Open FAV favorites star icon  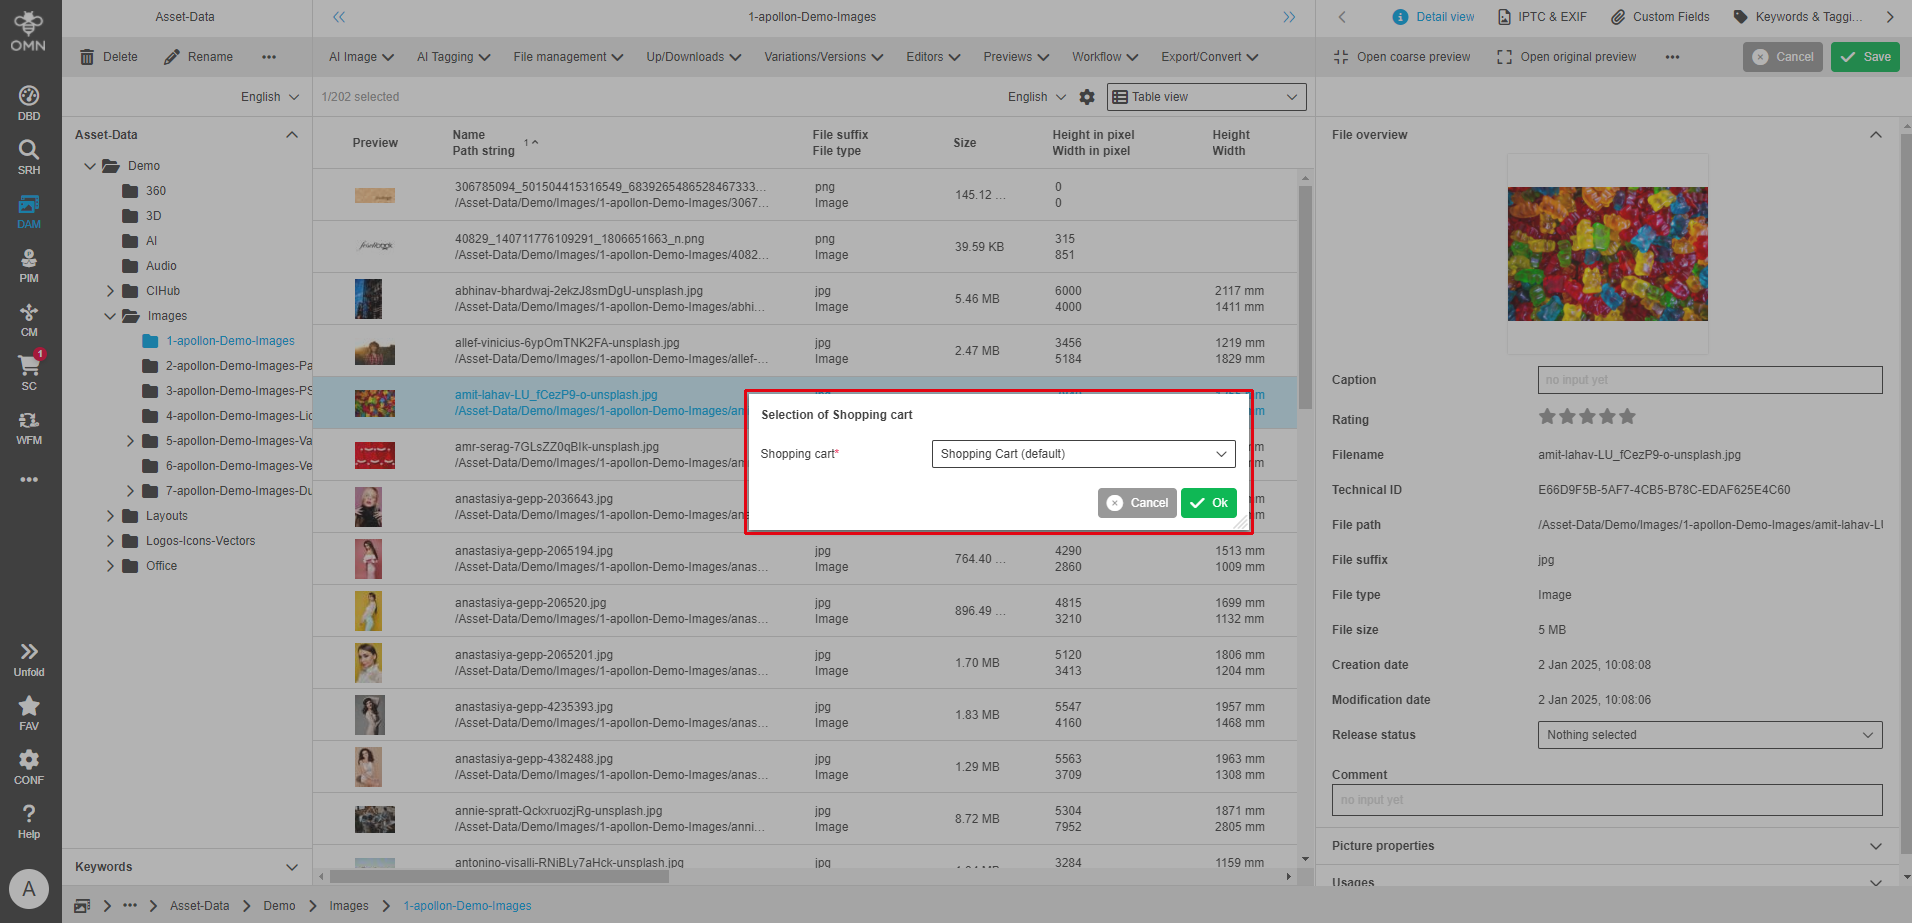(29, 712)
